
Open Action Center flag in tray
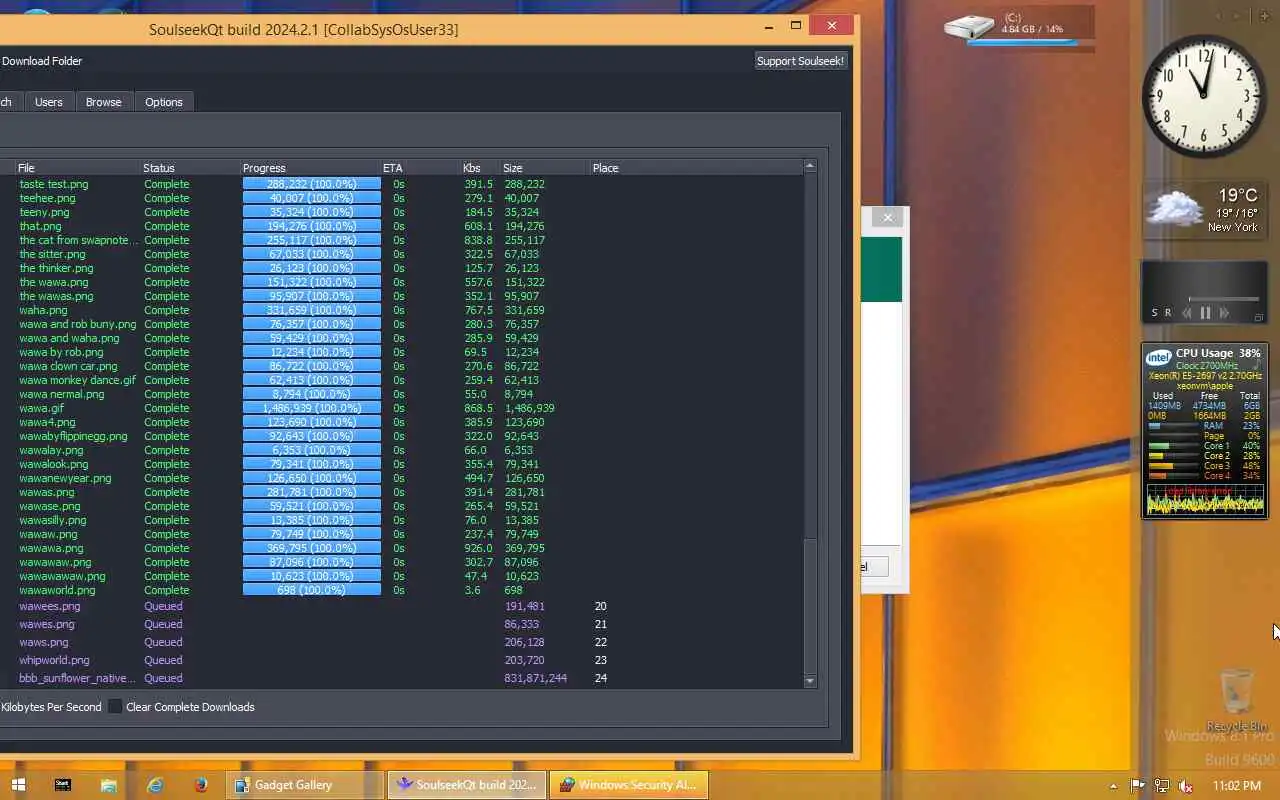point(1137,786)
